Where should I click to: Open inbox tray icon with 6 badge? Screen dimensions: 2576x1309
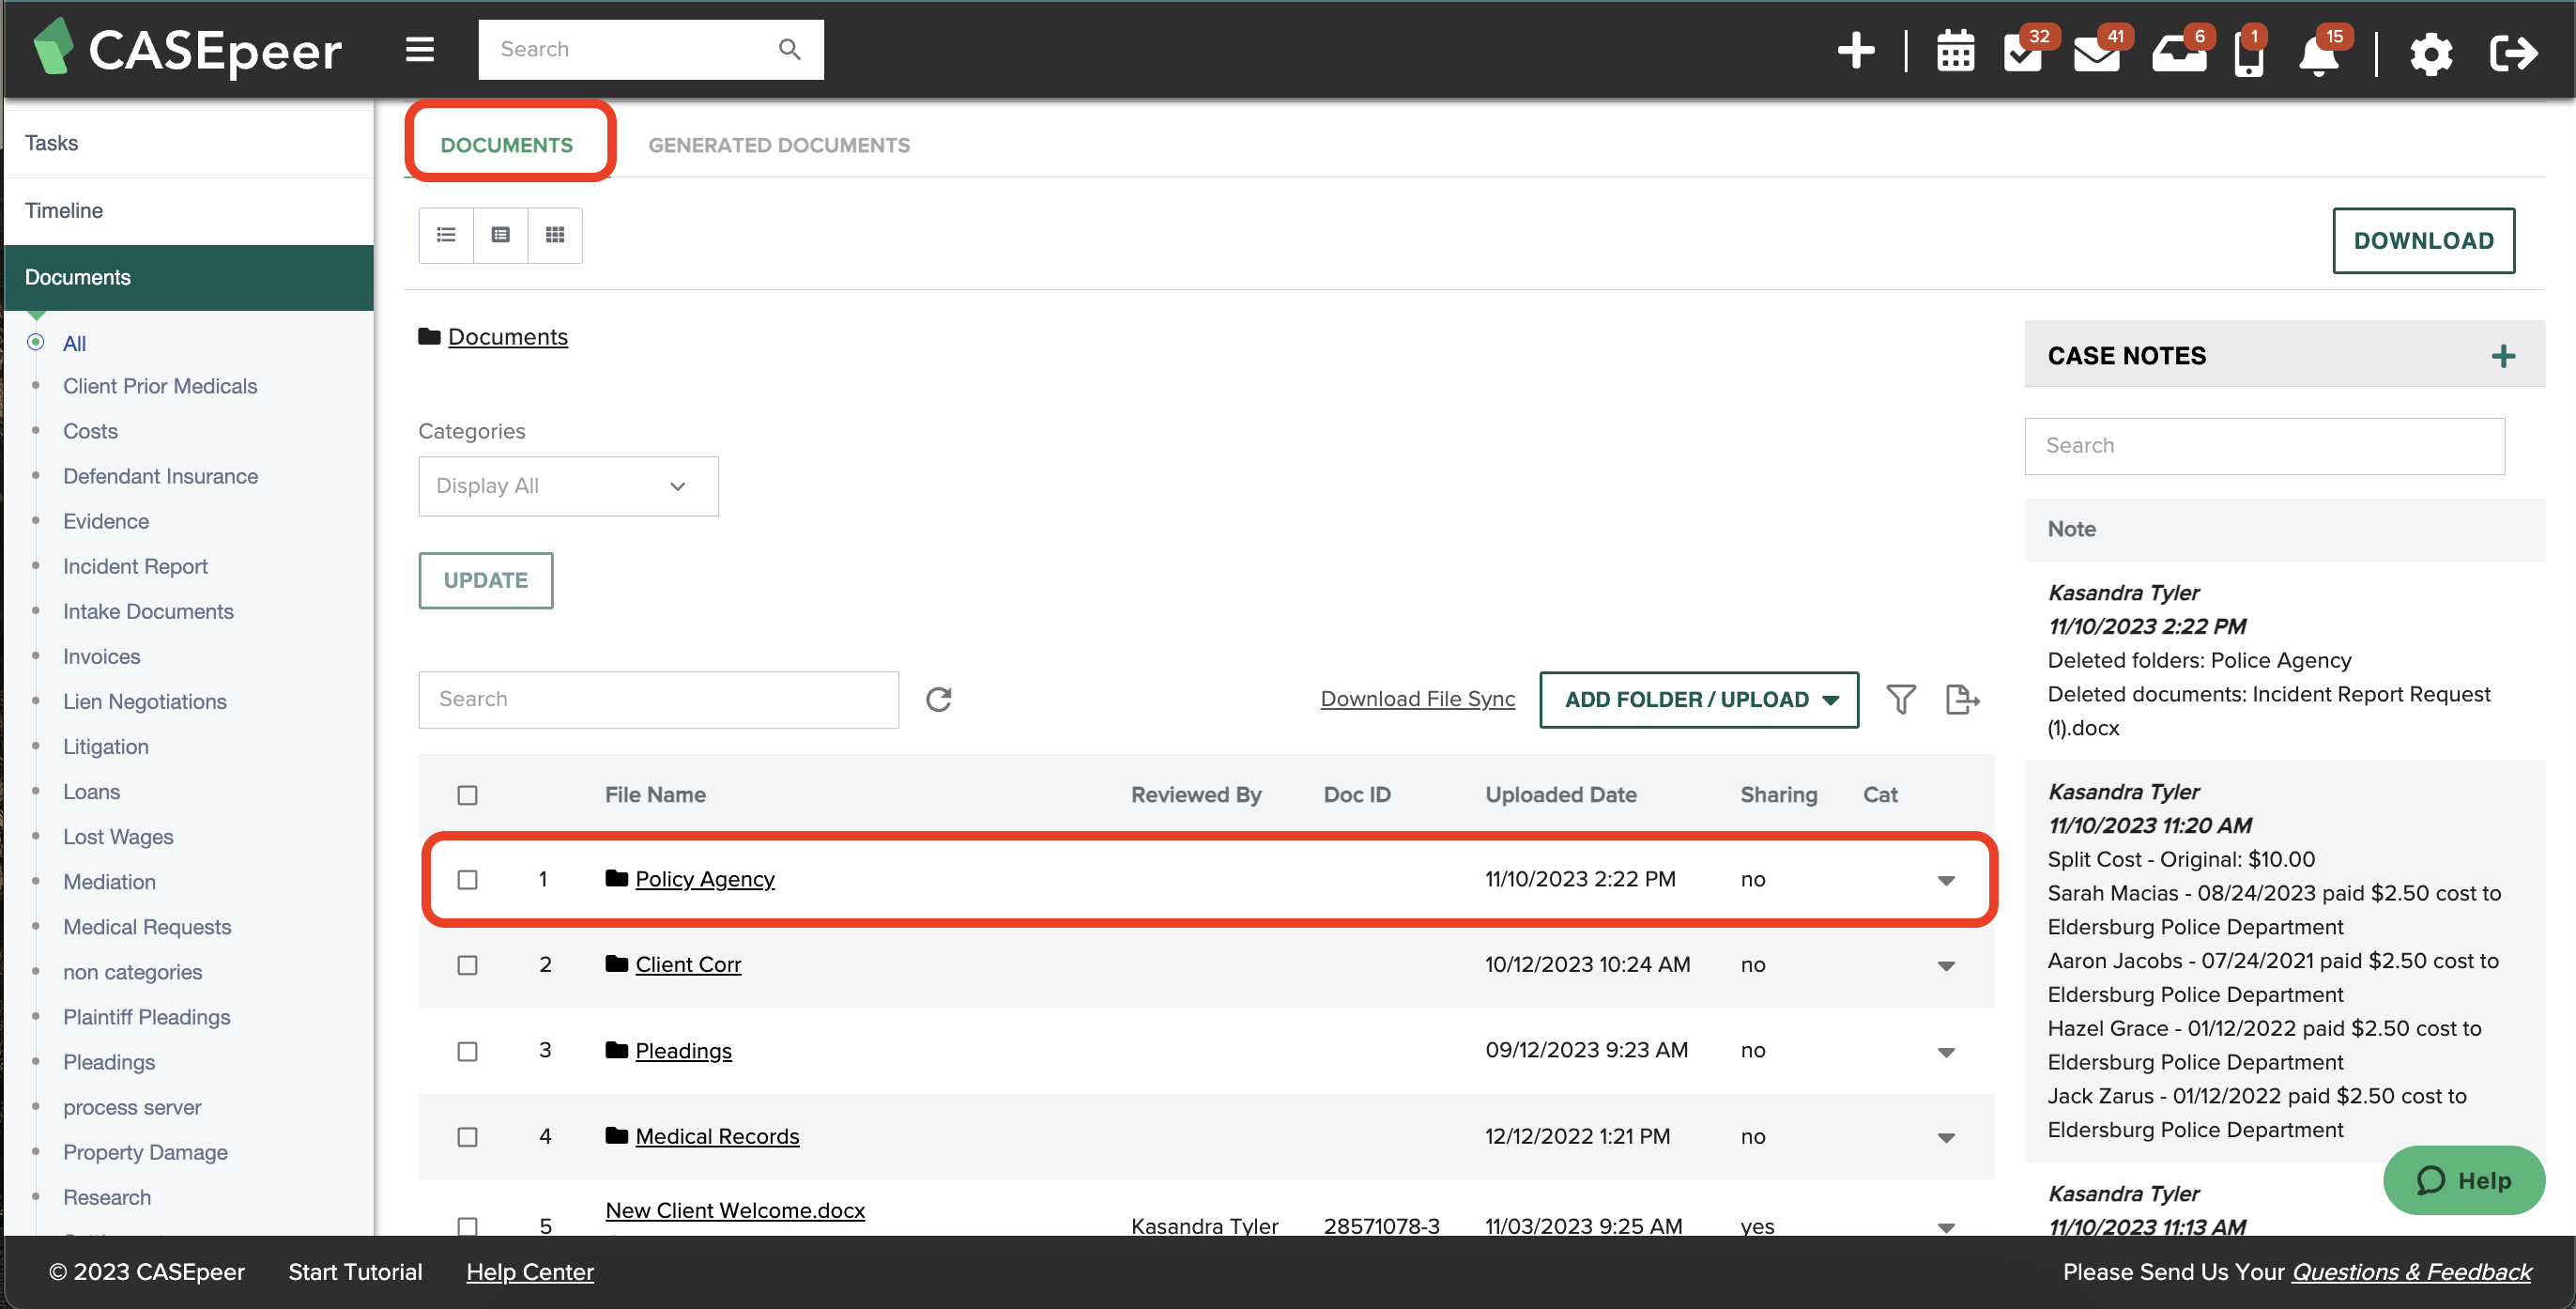point(2179,54)
